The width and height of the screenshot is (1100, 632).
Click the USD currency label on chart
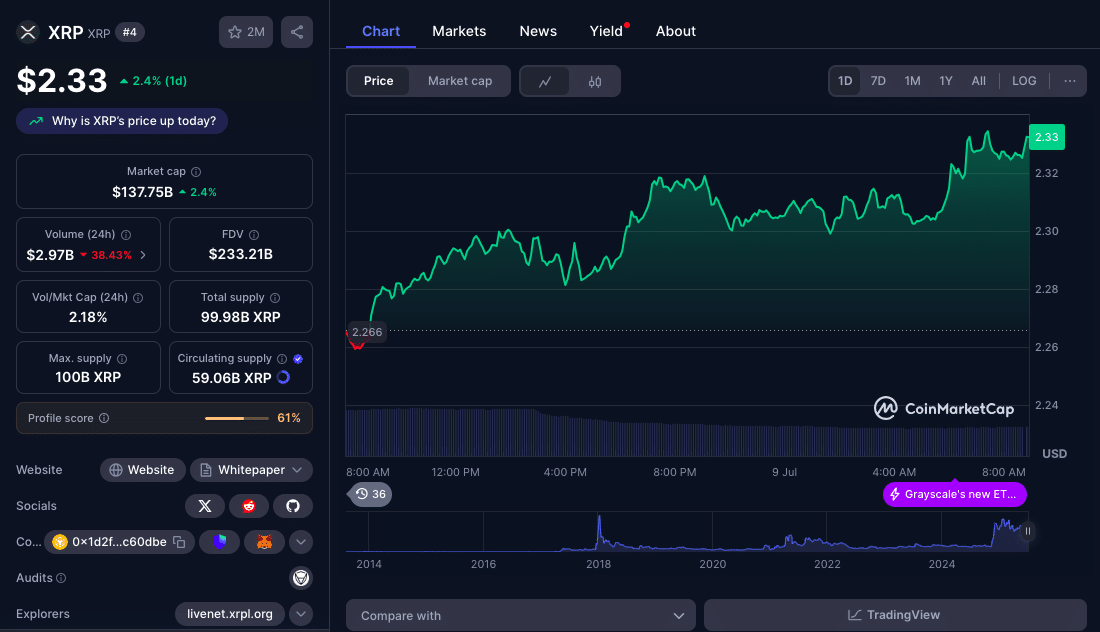click(x=1054, y=454)
